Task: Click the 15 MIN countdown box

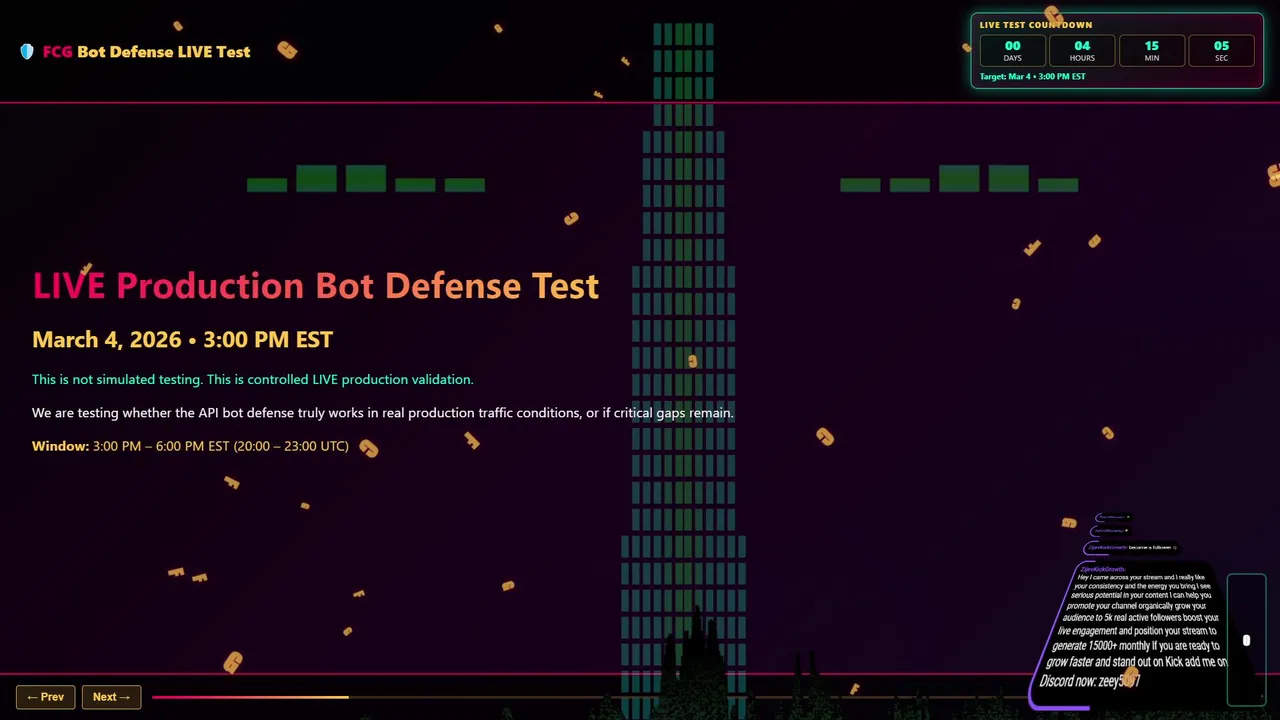Action: click(1152, 51)
